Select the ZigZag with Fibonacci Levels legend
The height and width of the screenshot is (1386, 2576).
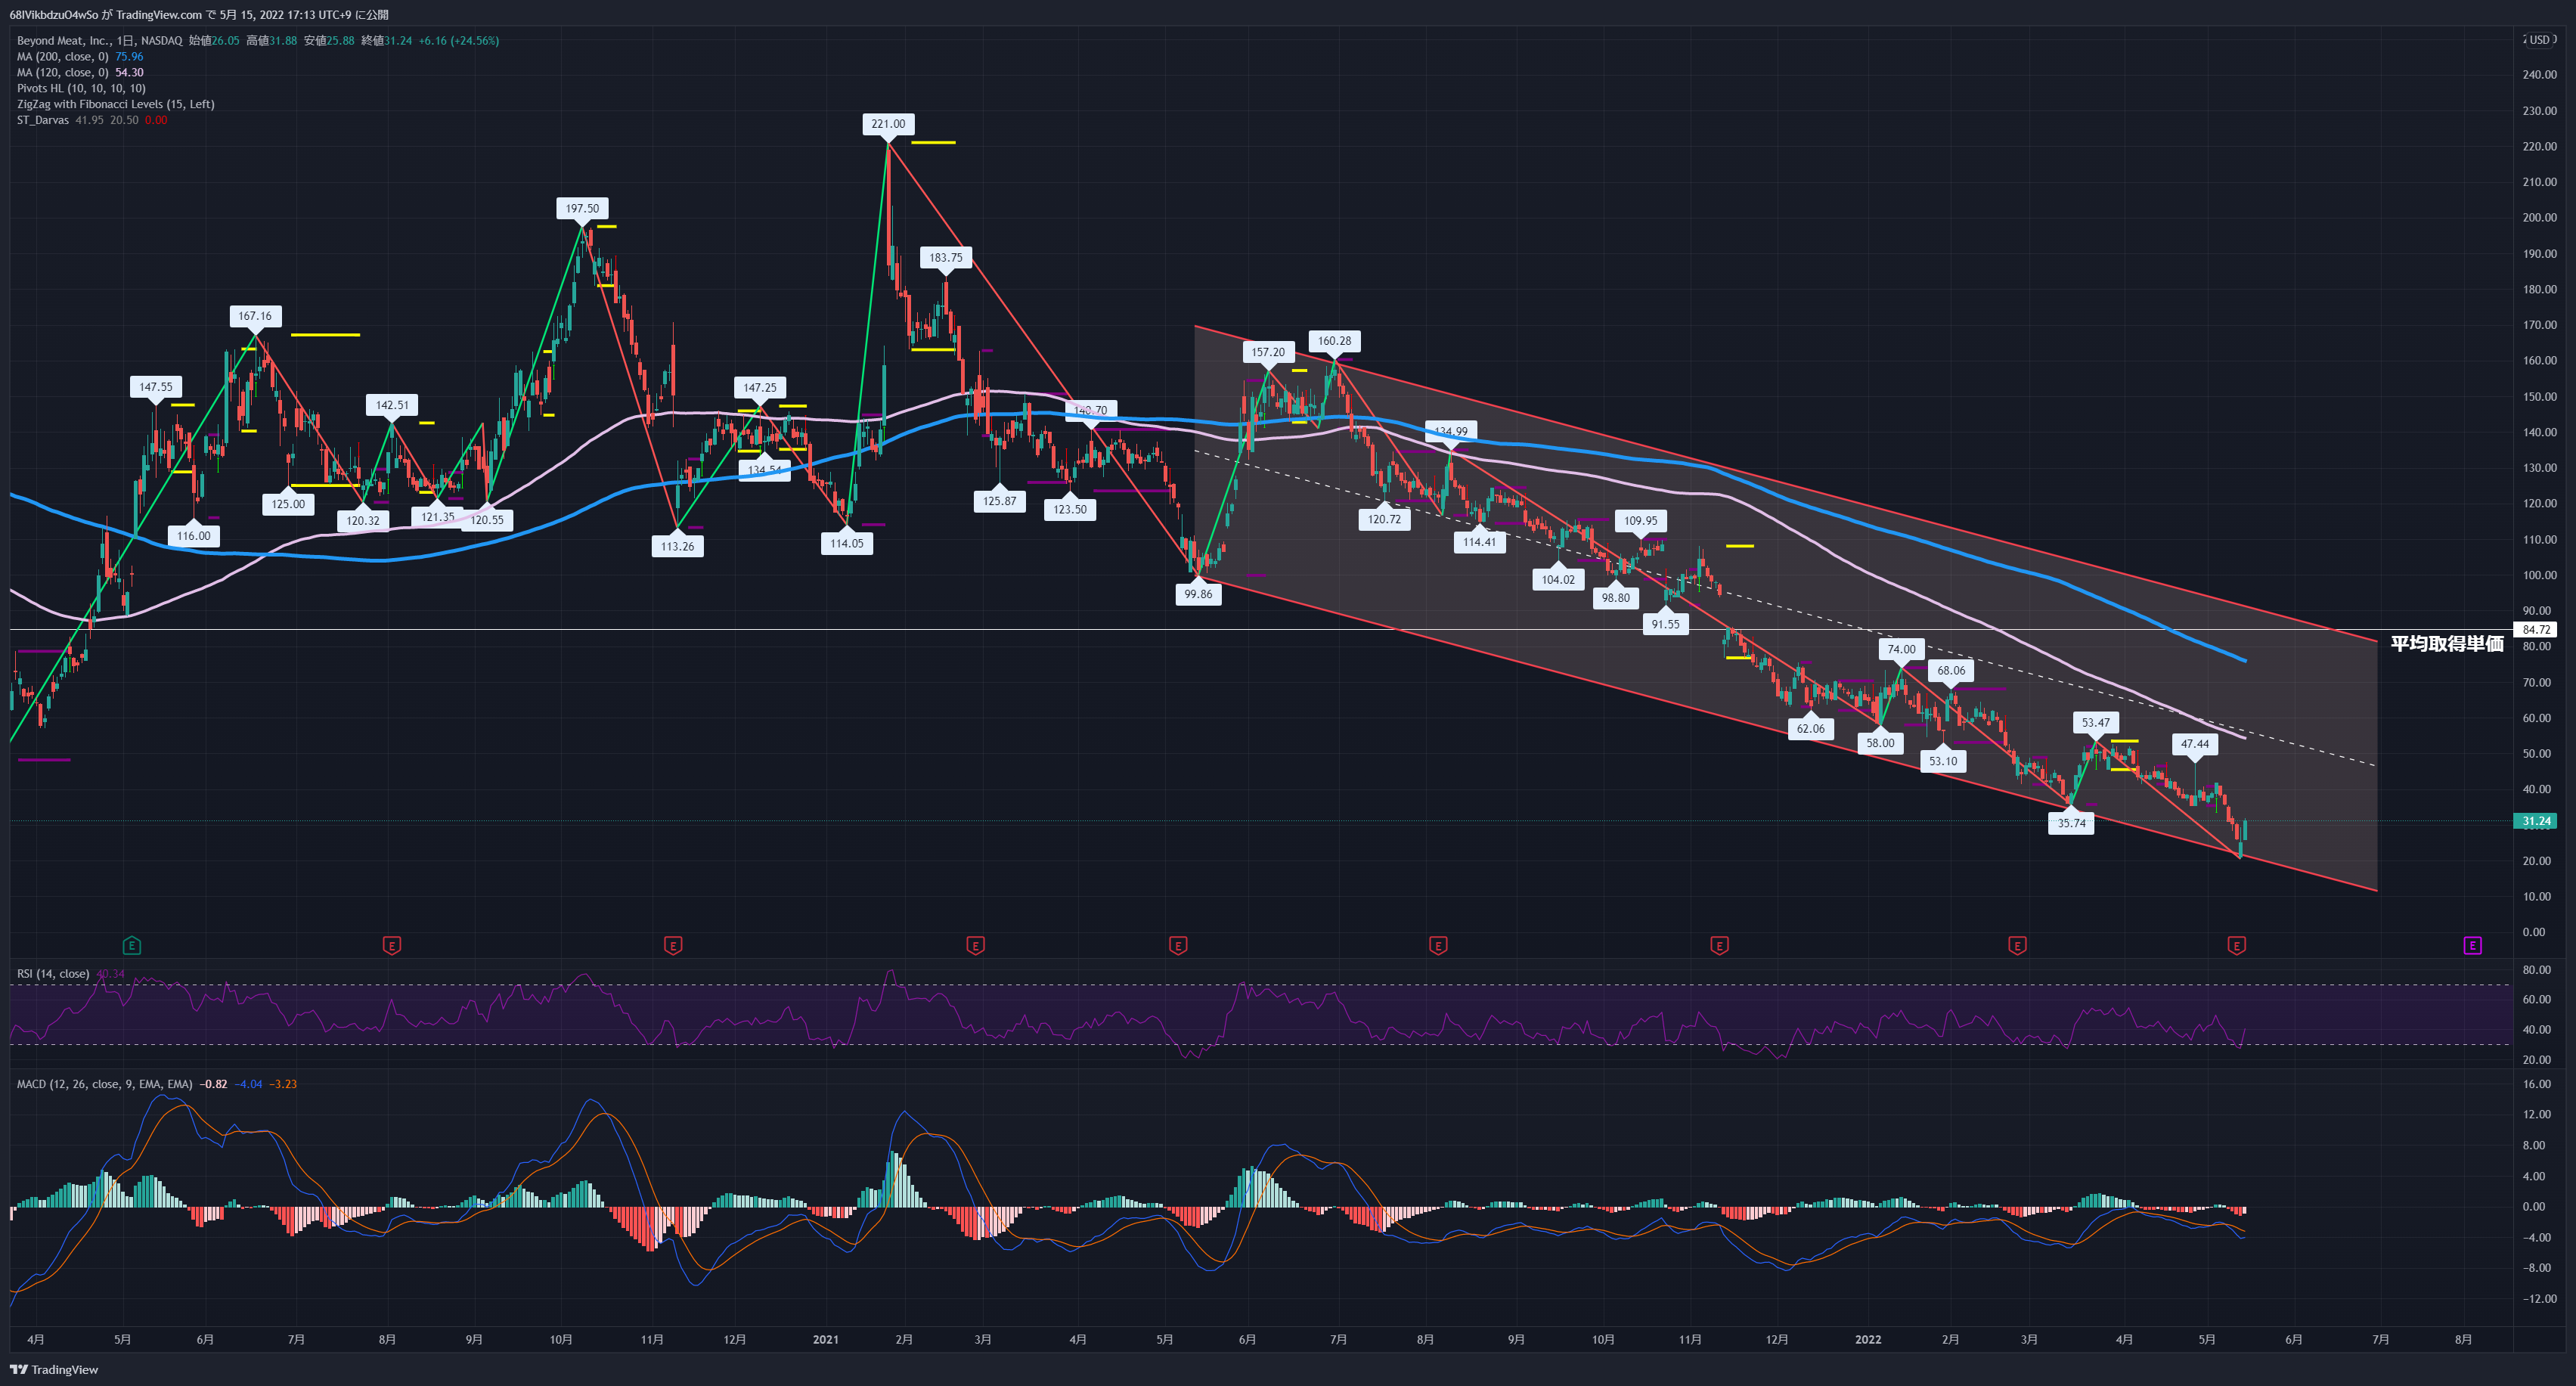coord(115,104)
